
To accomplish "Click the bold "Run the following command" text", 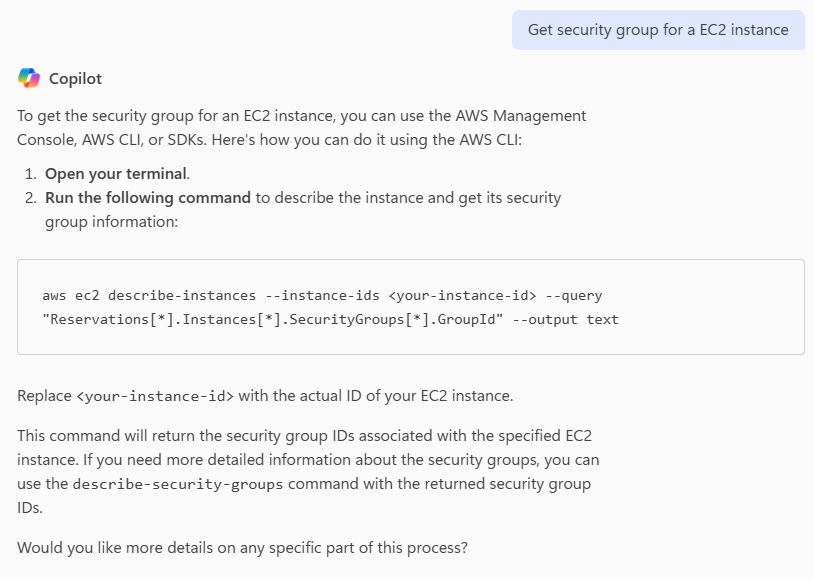I will click(147, 198).
